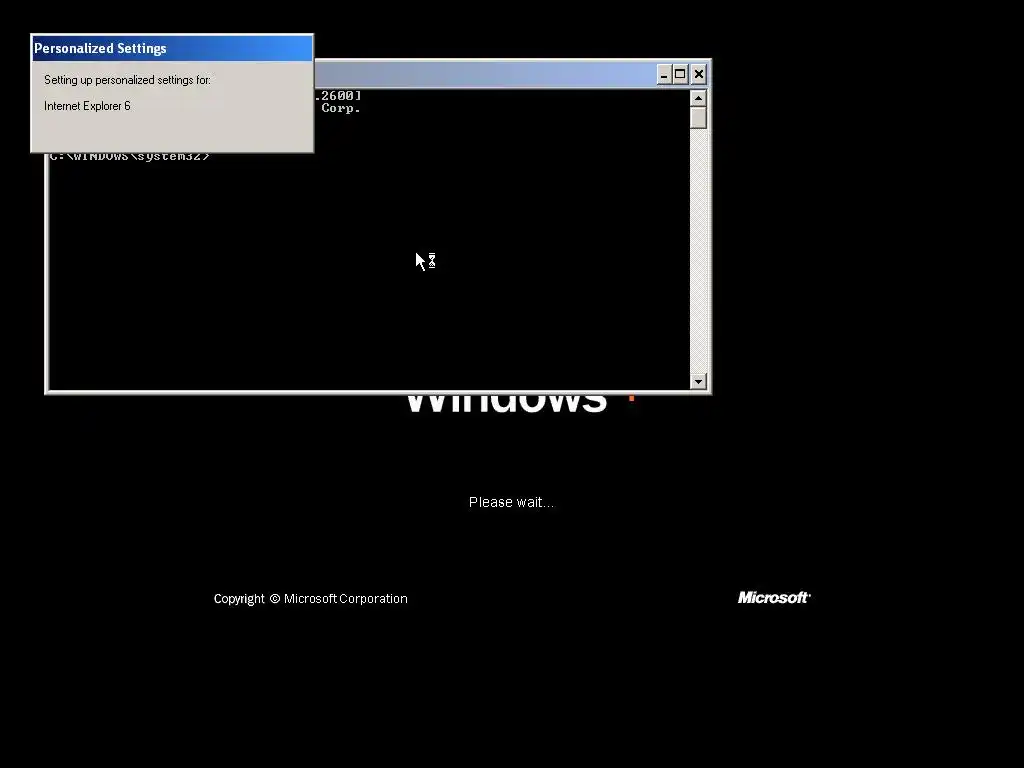Viewport: 1024px width, 768px height.
Task: Click the command prompt title bar
Action: click(x=485, y=74)
